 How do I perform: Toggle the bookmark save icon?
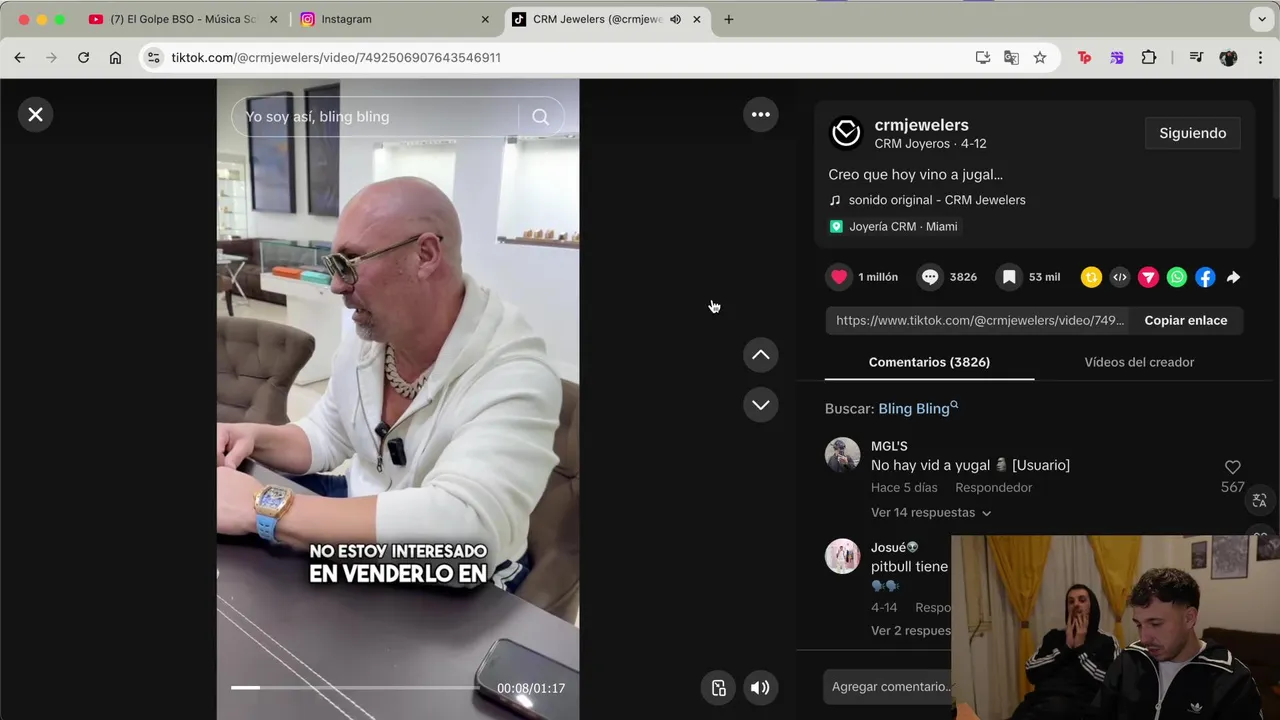coord(1009,277)
